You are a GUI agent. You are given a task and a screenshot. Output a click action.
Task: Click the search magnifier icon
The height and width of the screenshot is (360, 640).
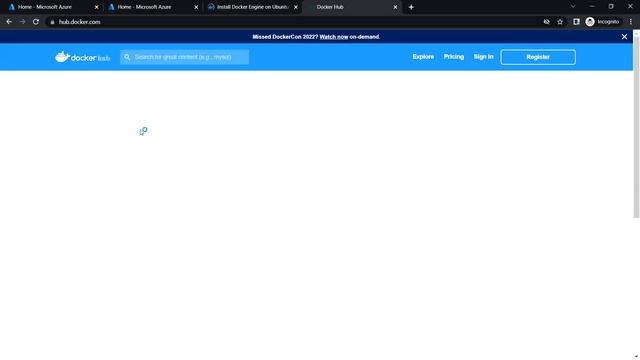[x=127, y=57]
